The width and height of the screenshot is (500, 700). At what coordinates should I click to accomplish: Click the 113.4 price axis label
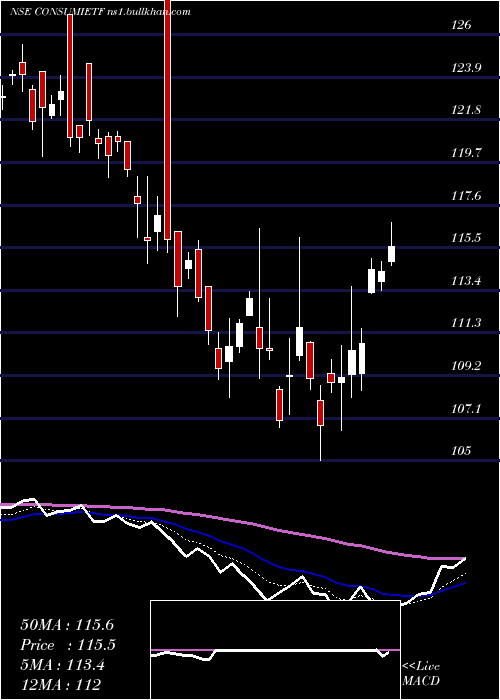coord(467,281)
